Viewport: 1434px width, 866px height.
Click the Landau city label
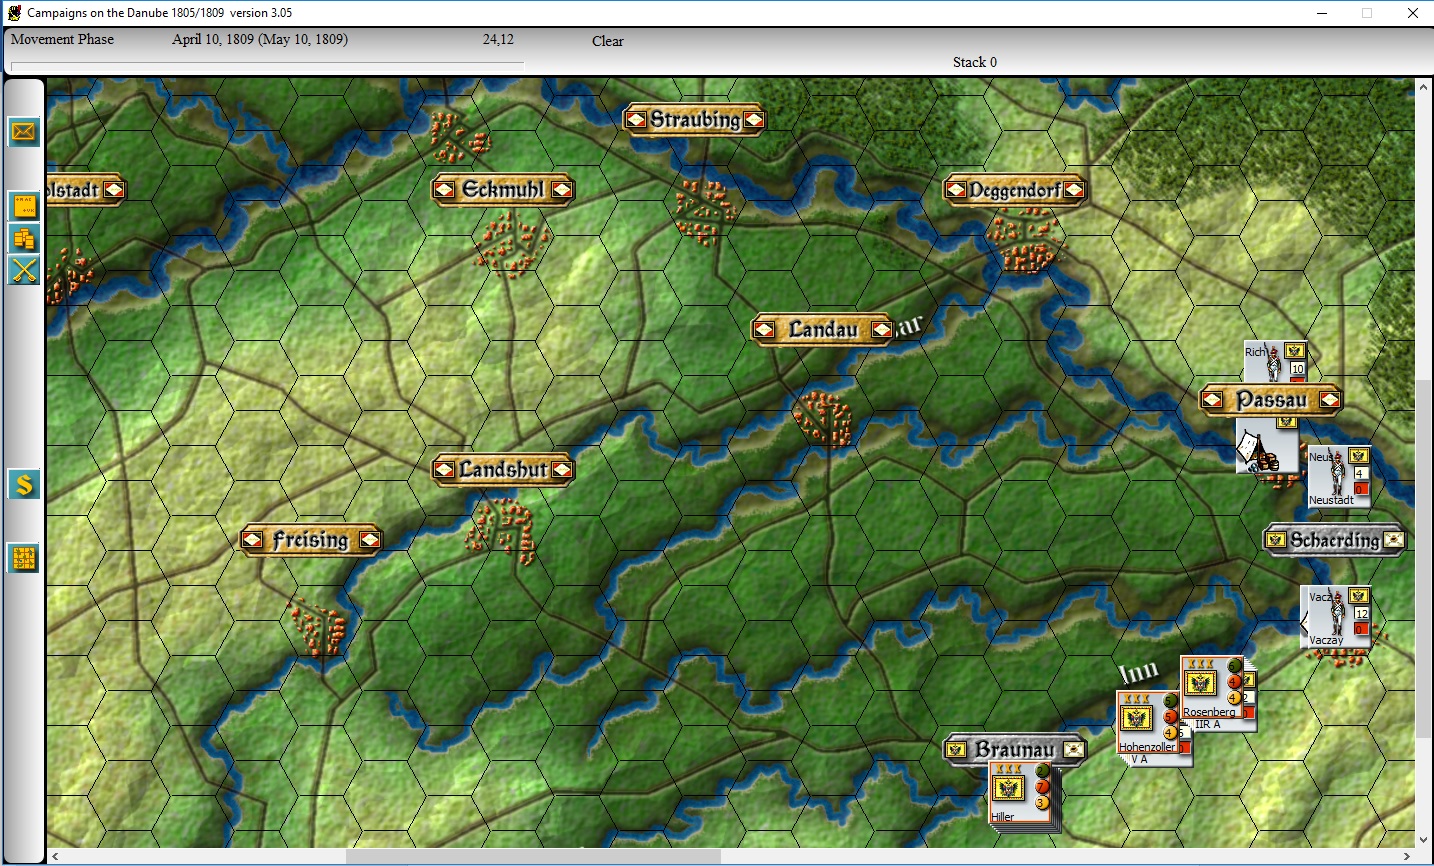pyautogui.click(x=822, y=329)
